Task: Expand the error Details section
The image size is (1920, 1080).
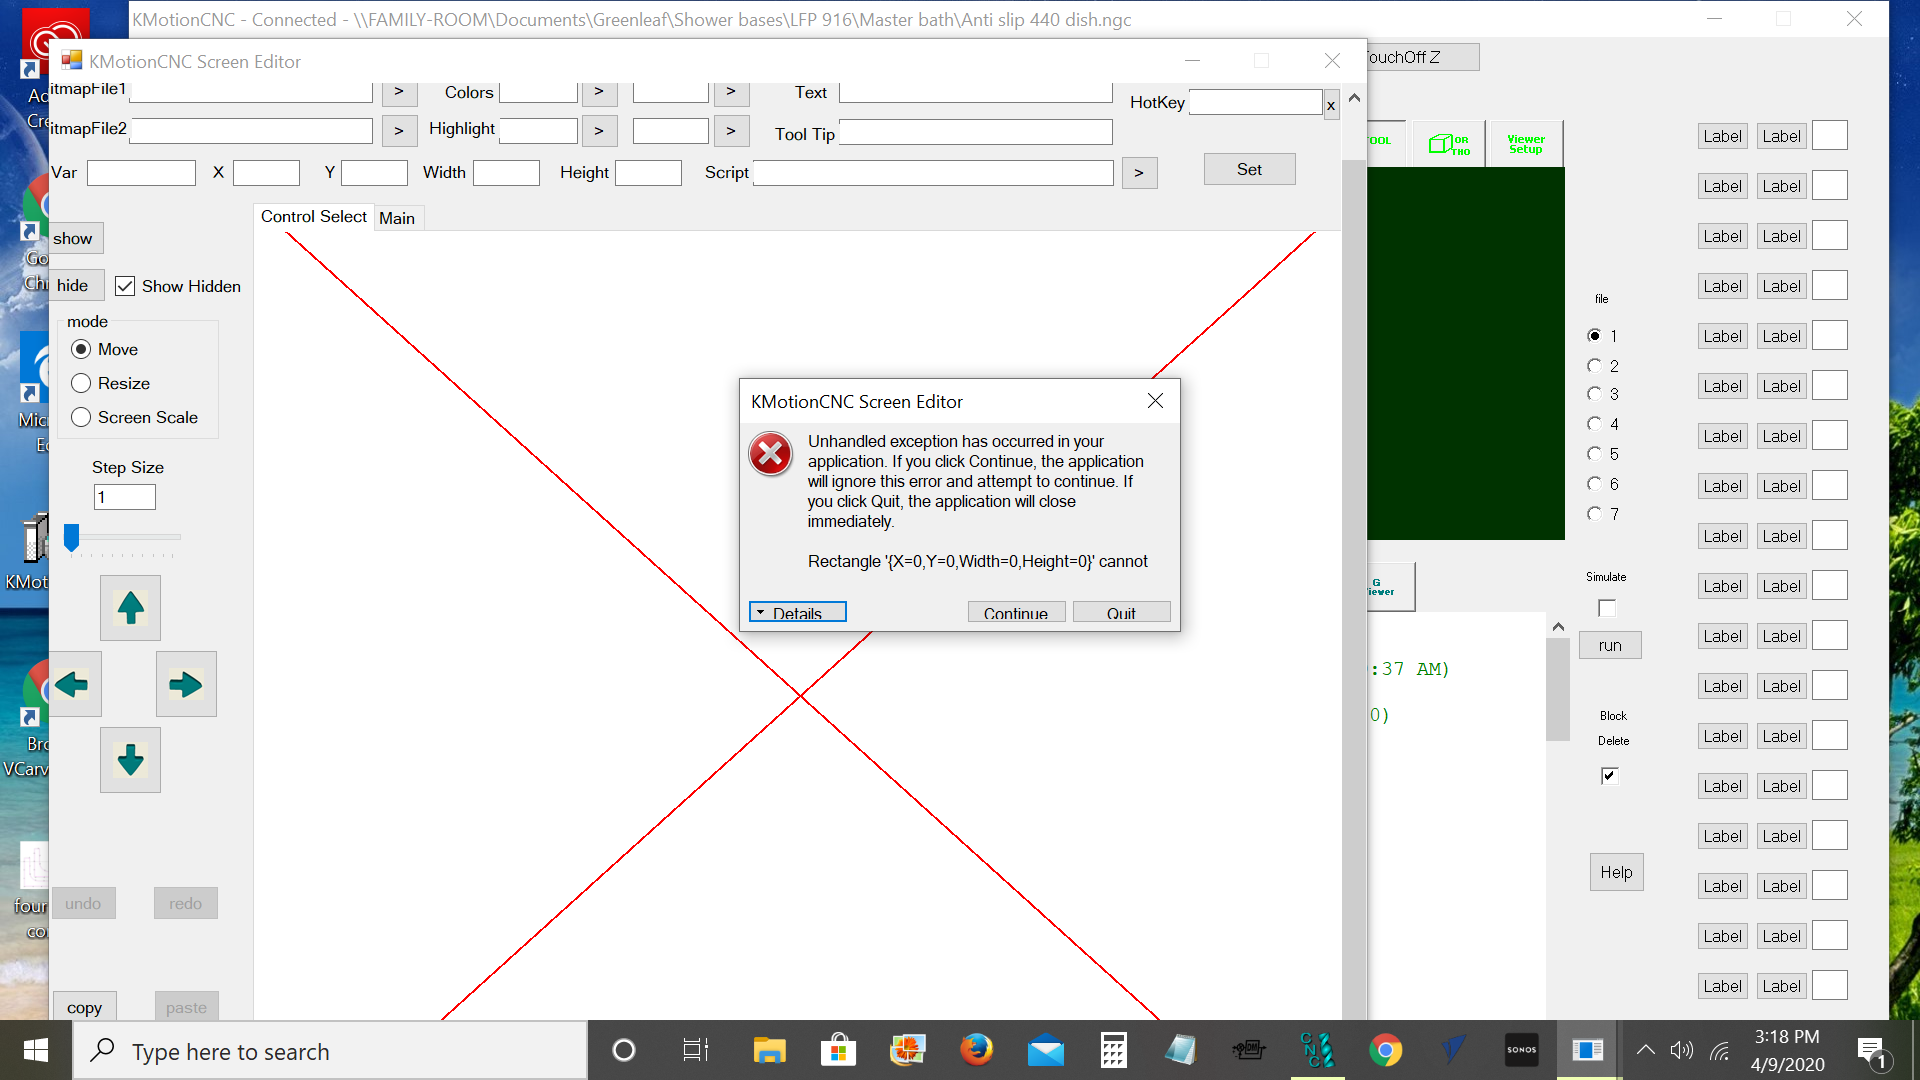Action: tap(797, 612)
